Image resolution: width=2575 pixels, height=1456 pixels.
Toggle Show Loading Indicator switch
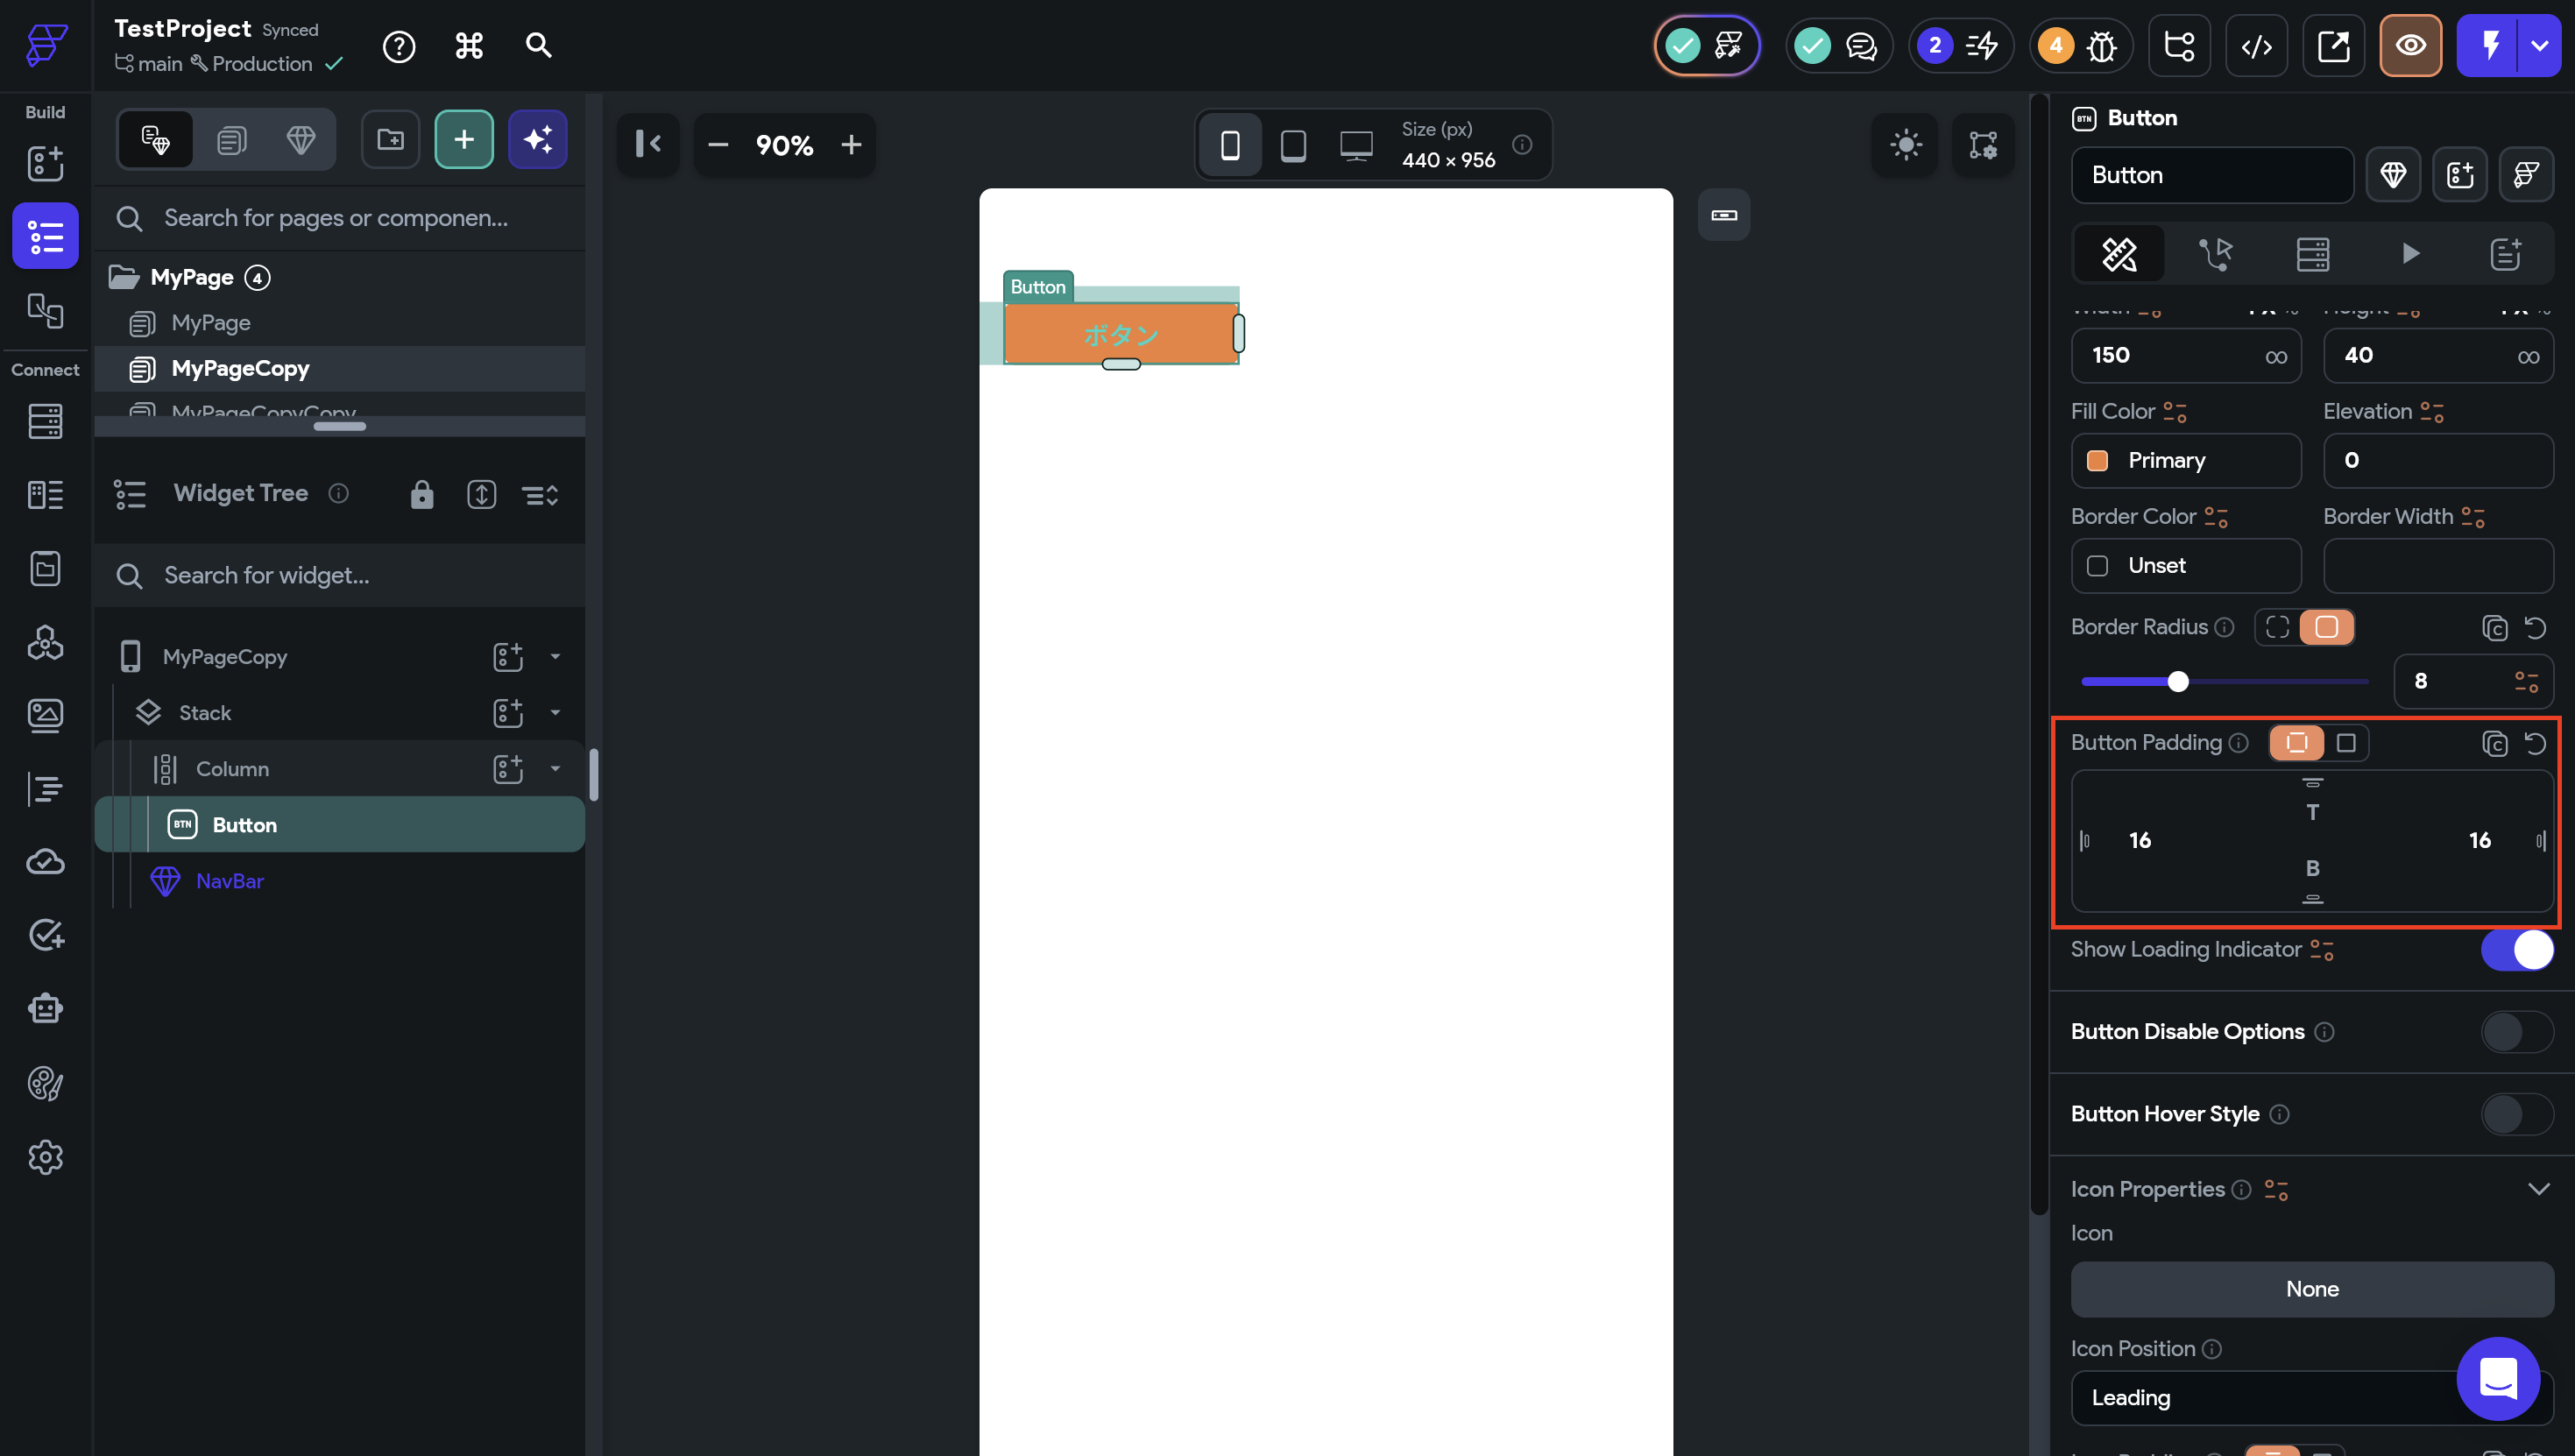[2517, 950]
